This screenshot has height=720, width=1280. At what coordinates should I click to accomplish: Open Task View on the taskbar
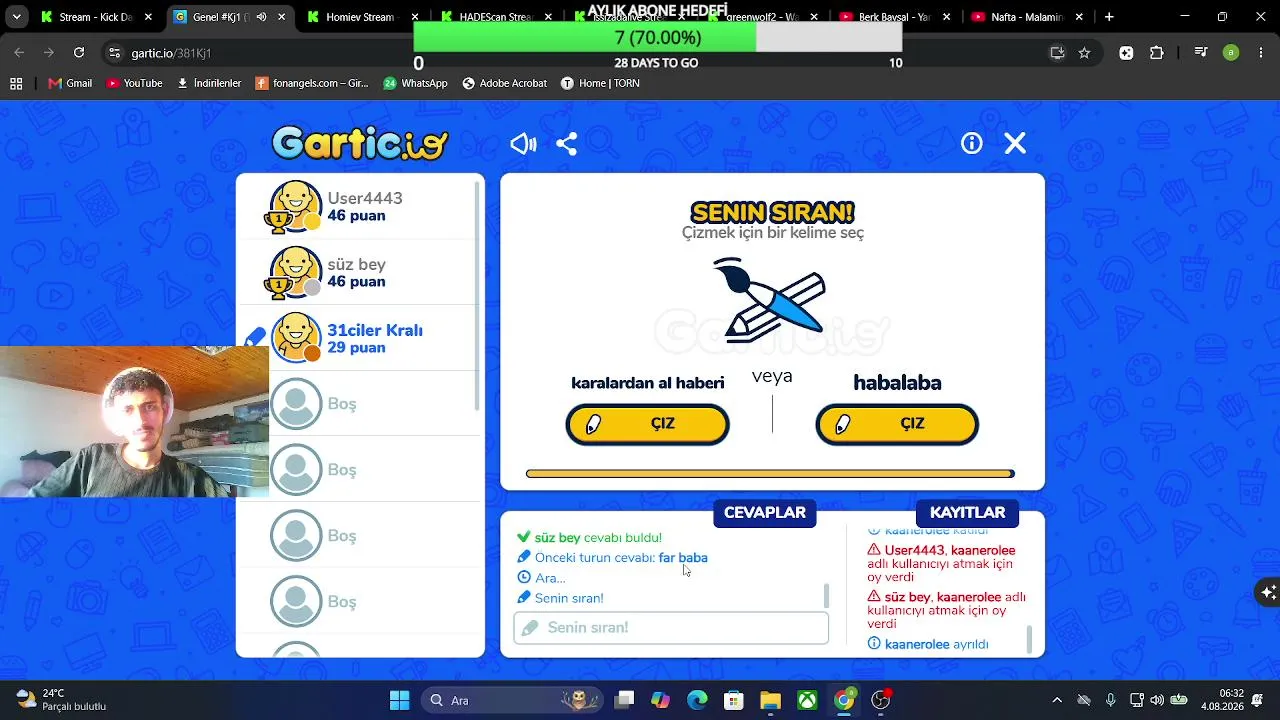click(624, 700)
